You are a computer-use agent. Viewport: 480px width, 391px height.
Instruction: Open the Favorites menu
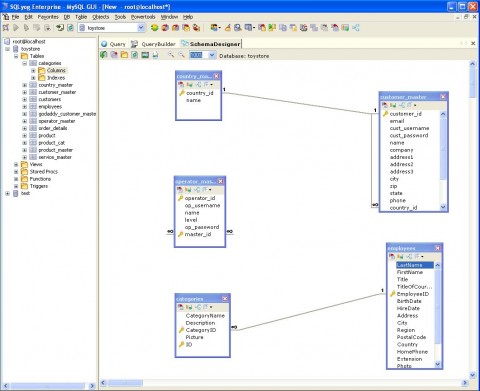48,17
